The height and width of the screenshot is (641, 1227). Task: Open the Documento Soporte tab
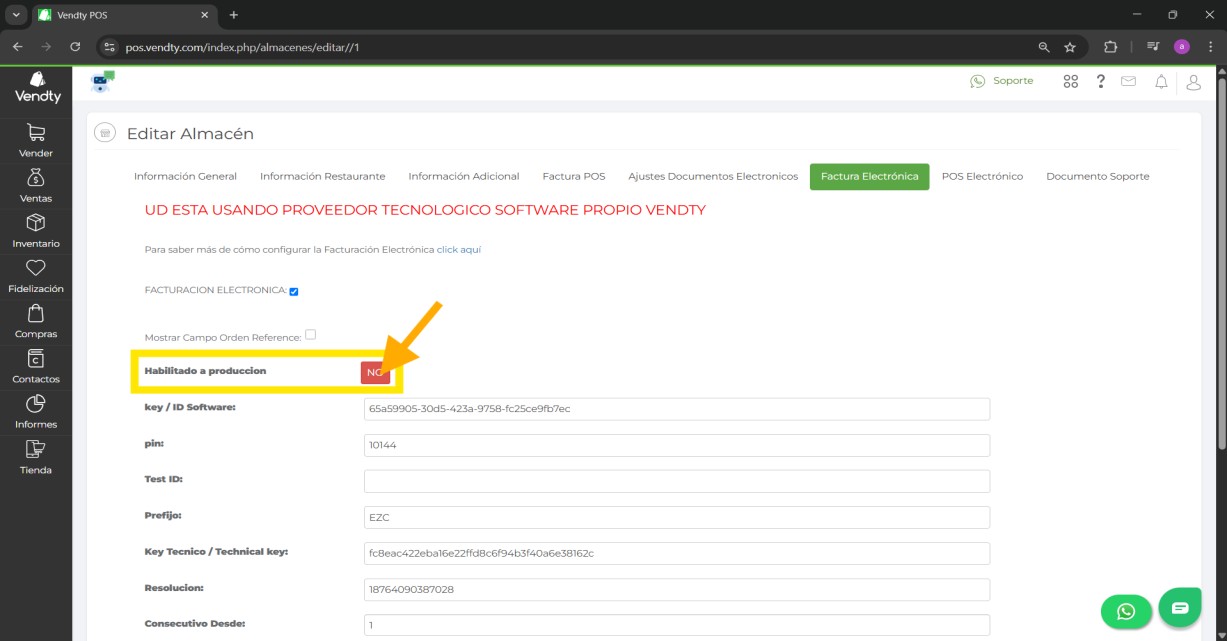point(1098,176)
